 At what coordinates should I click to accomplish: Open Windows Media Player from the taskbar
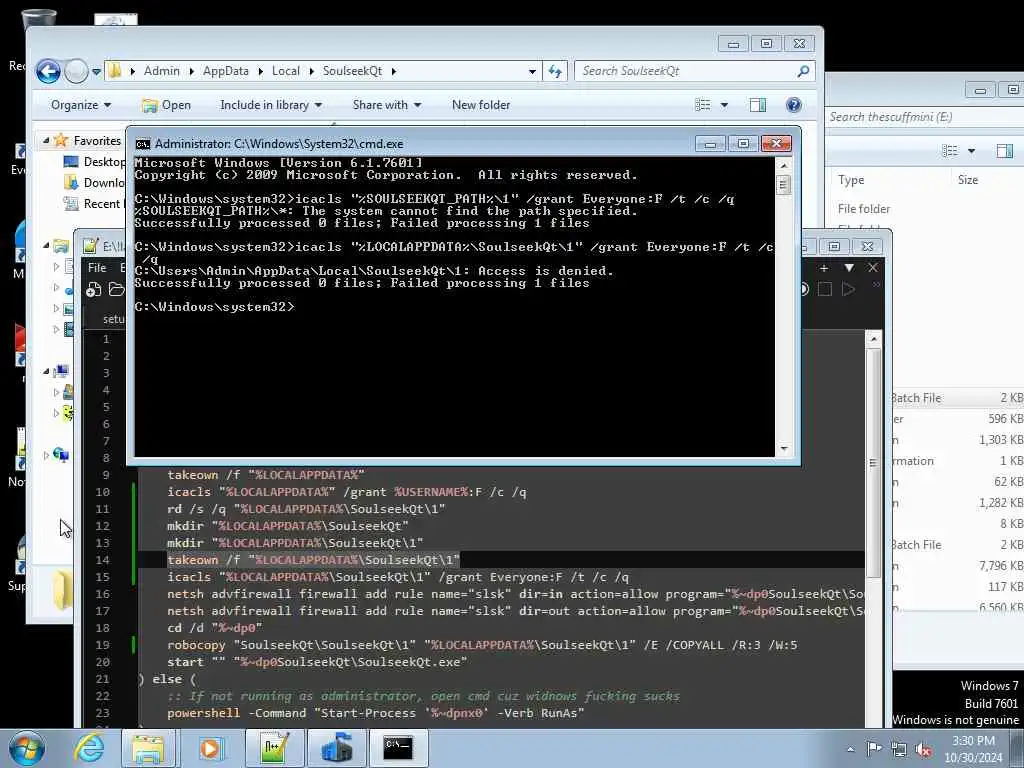(210, 748)
